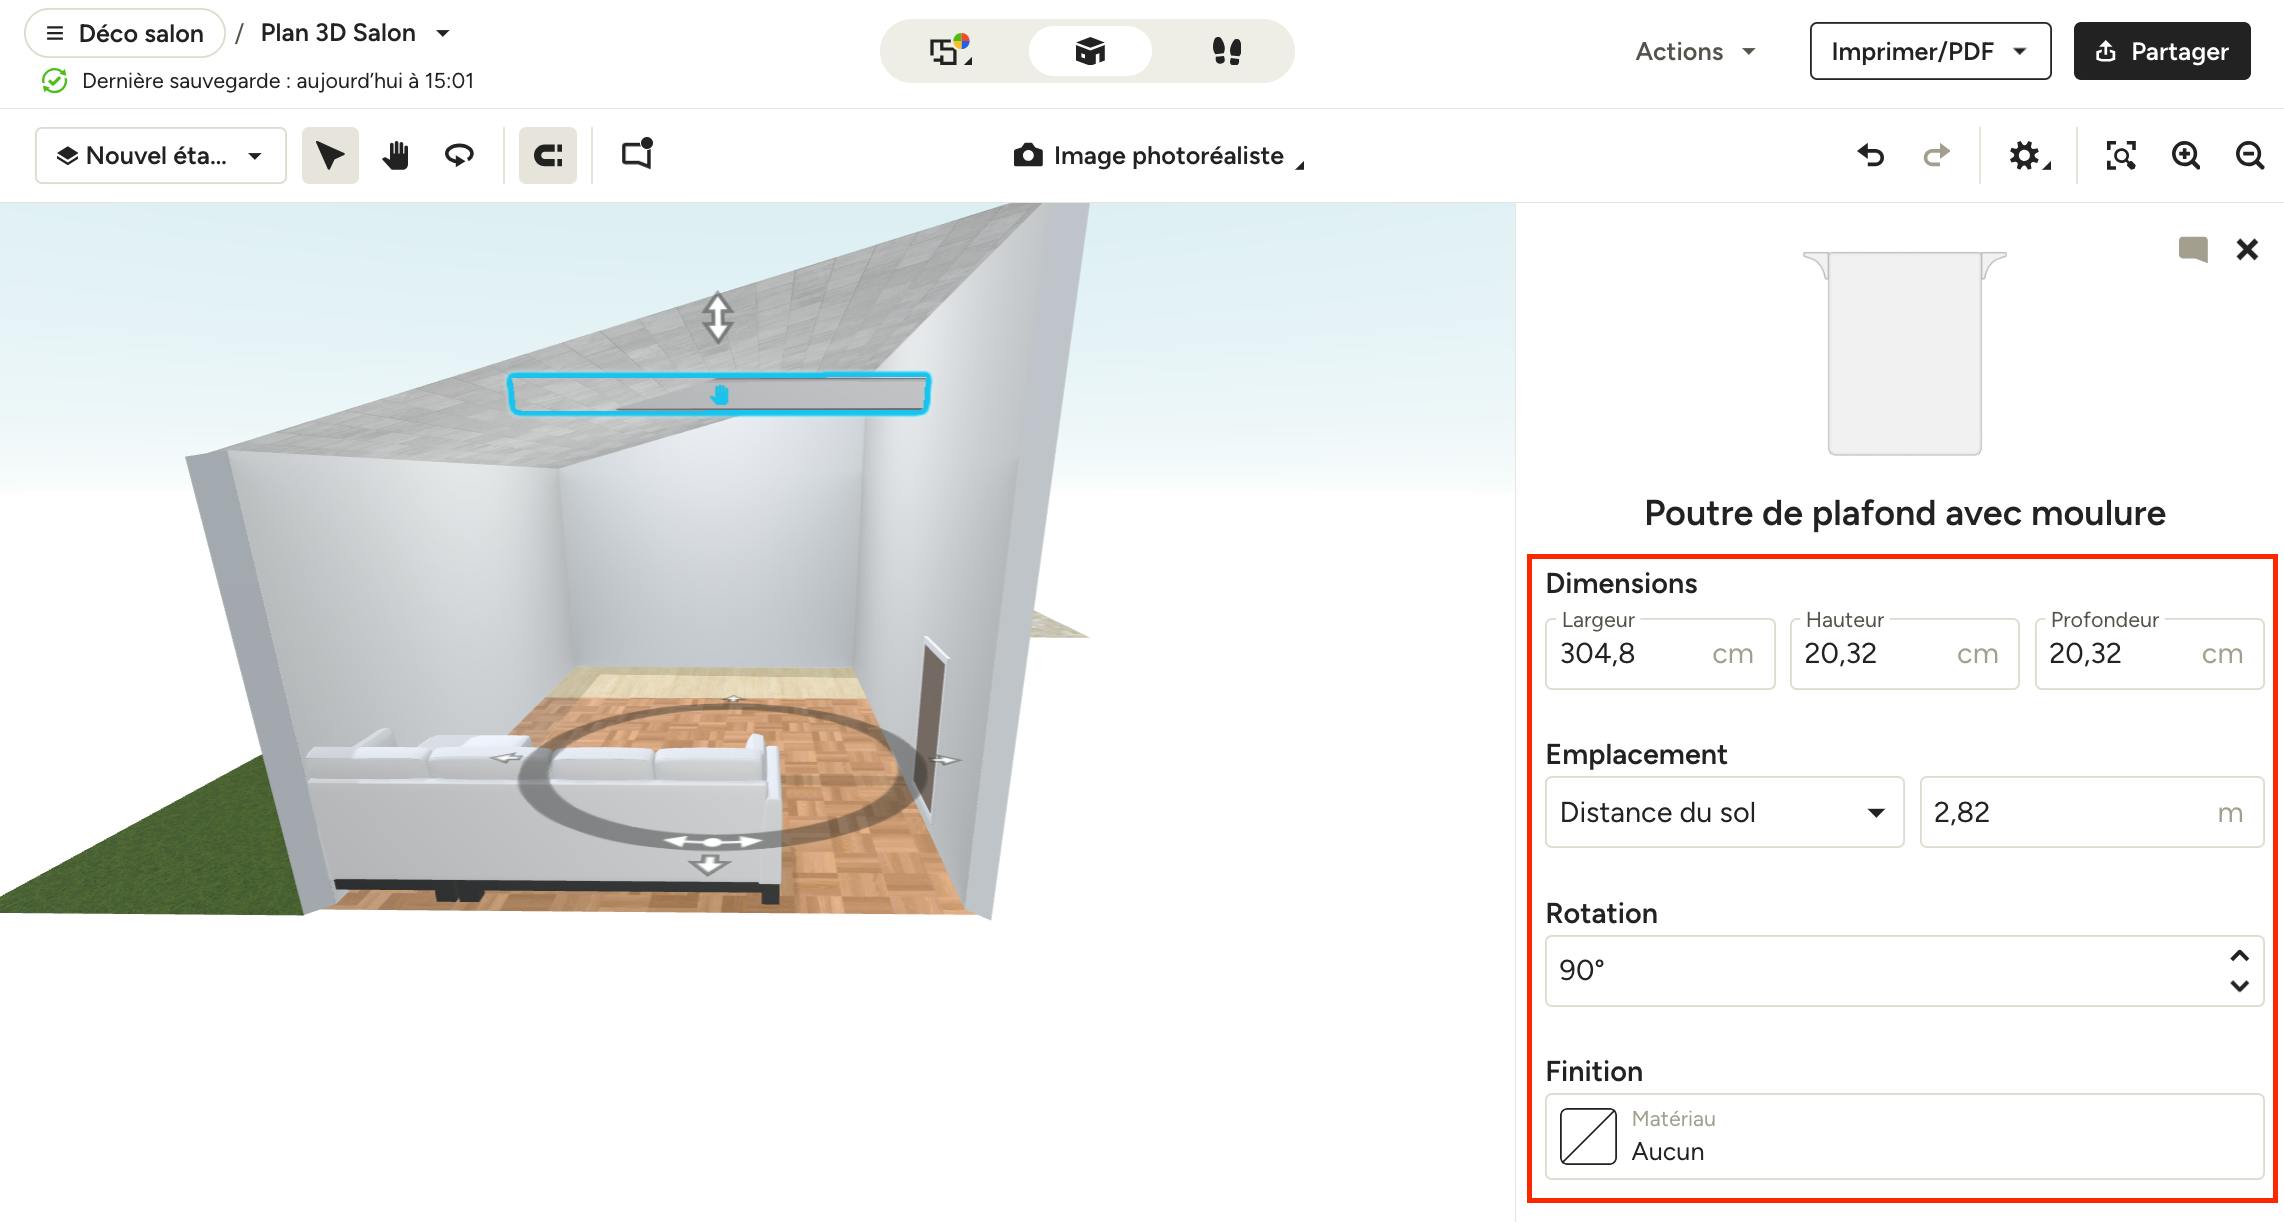Open the settings gear menu

[x=2027, y=155]
